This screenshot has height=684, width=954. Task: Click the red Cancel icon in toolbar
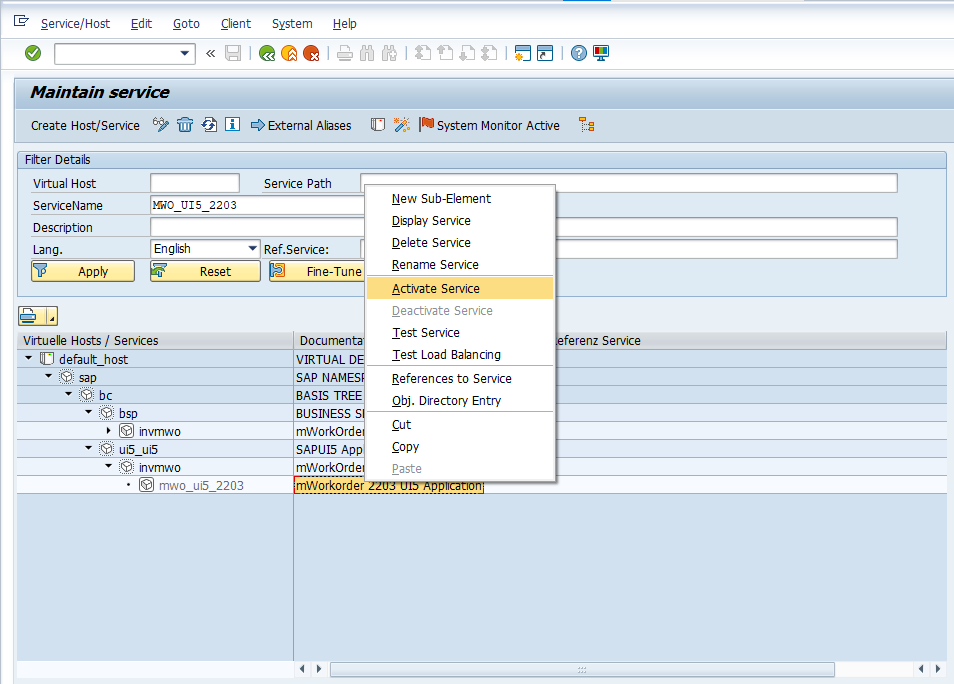311,53
